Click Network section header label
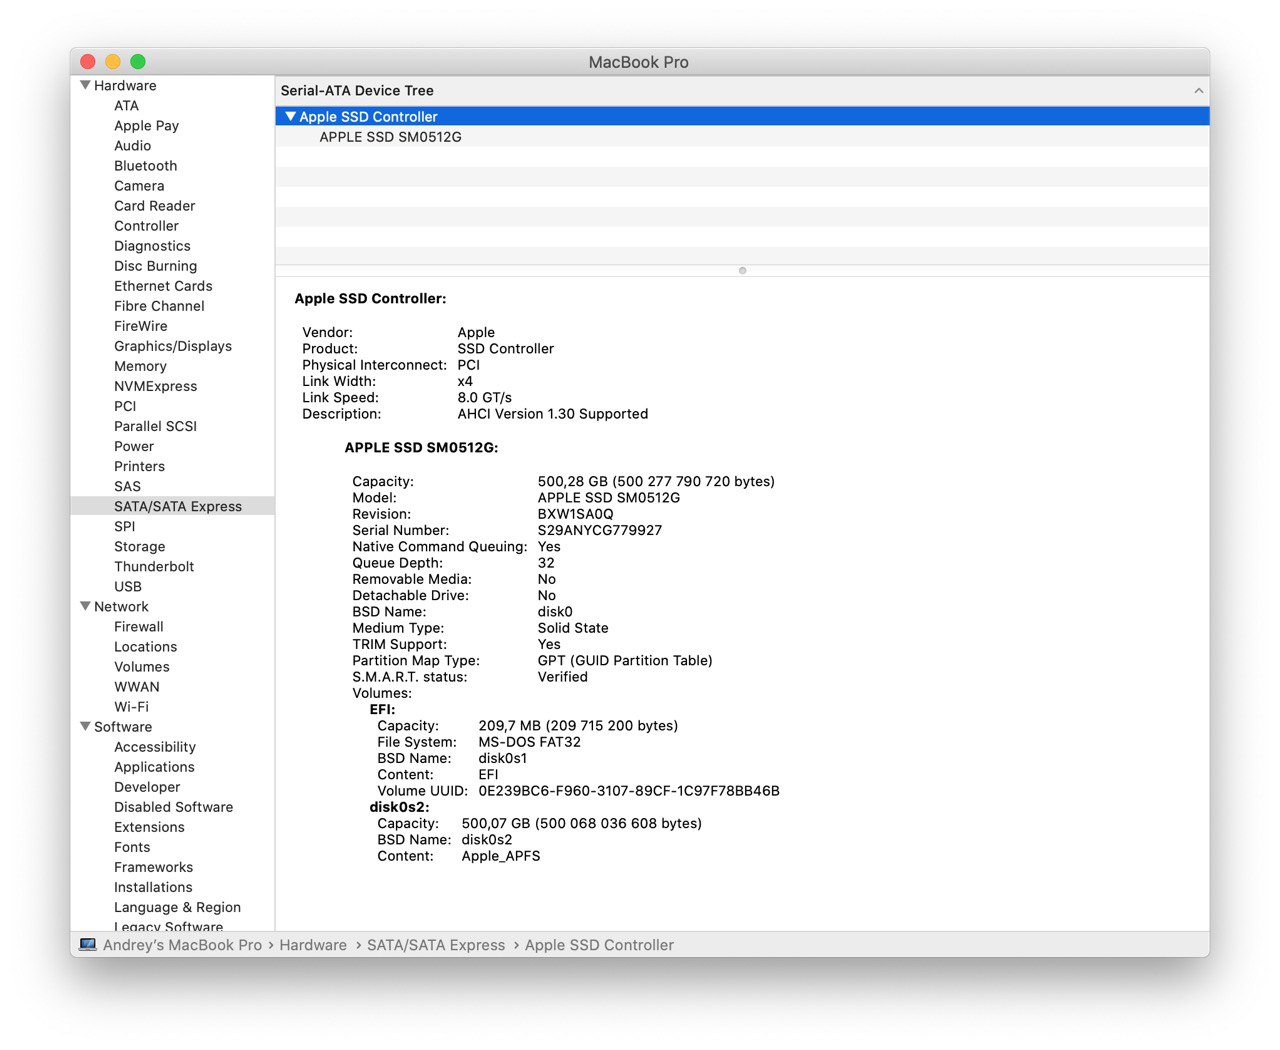This screenshot has width=1280, height=1050. [x=121, y=607]
